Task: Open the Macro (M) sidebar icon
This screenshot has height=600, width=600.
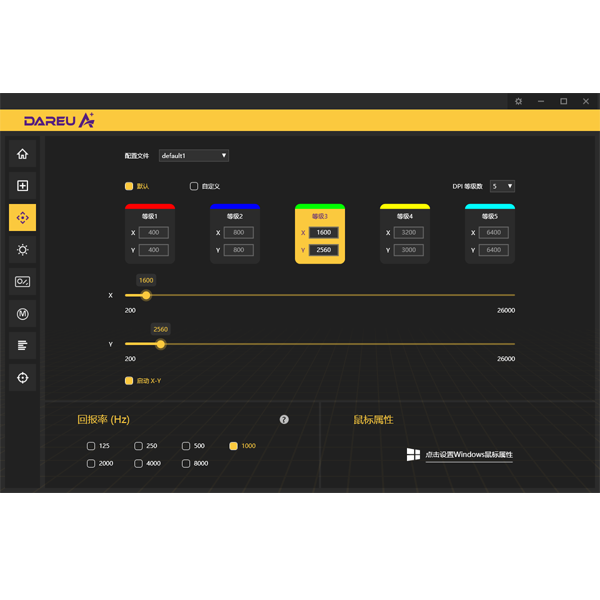Action: [22, 314]
